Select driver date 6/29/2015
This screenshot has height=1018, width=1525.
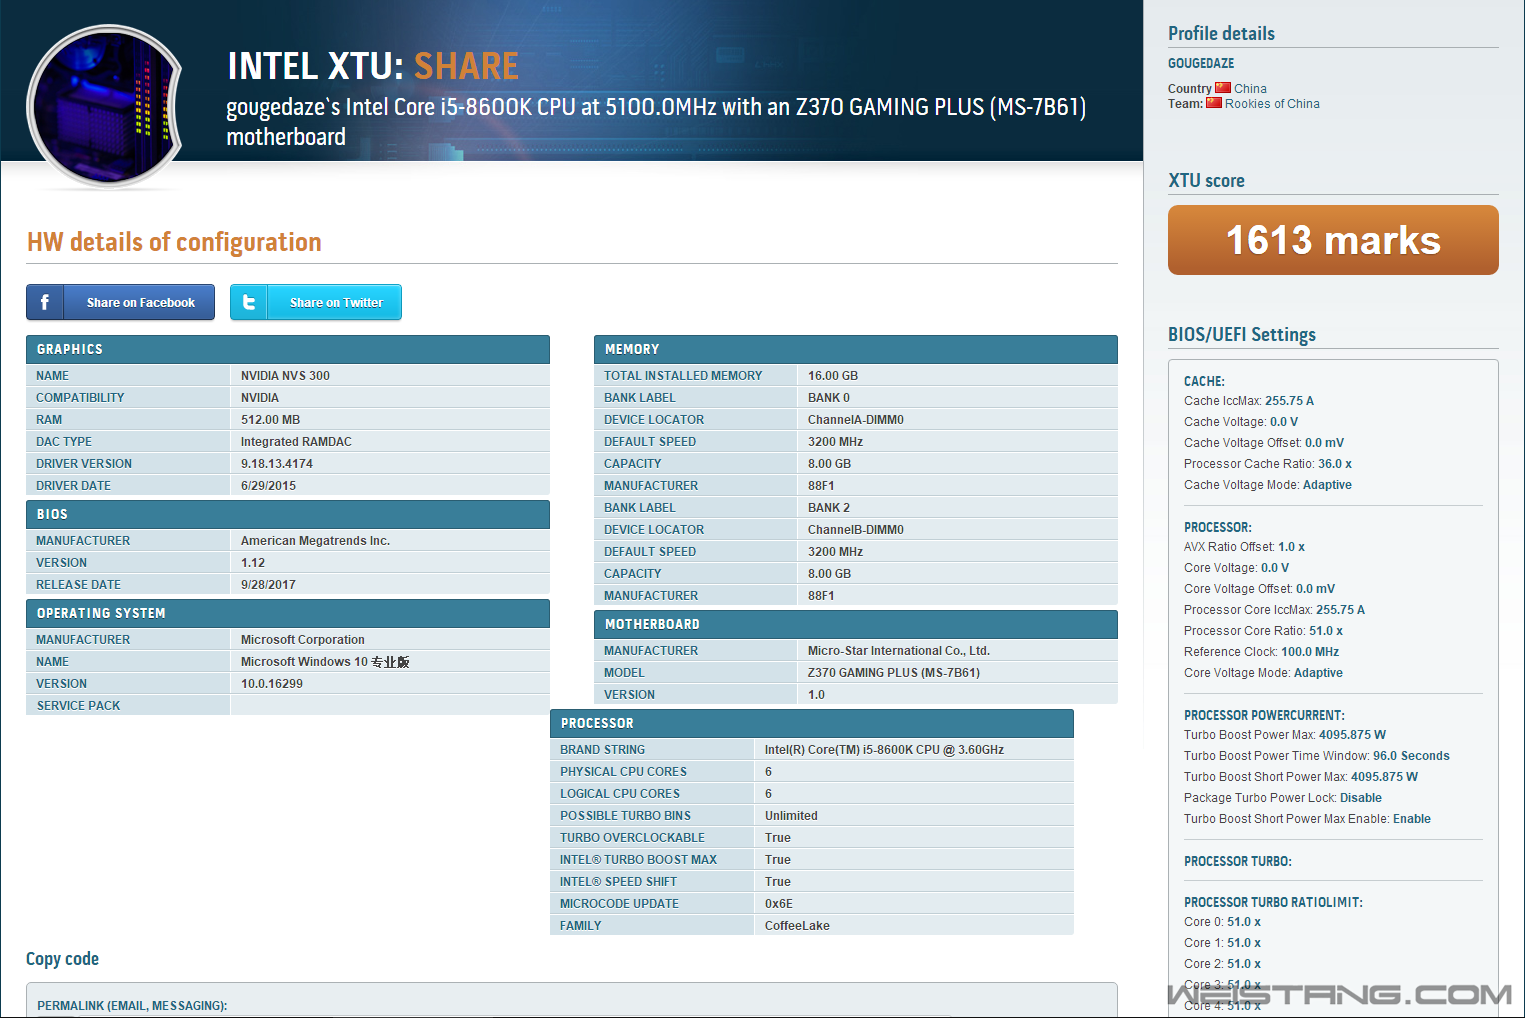tap(268, 486)
